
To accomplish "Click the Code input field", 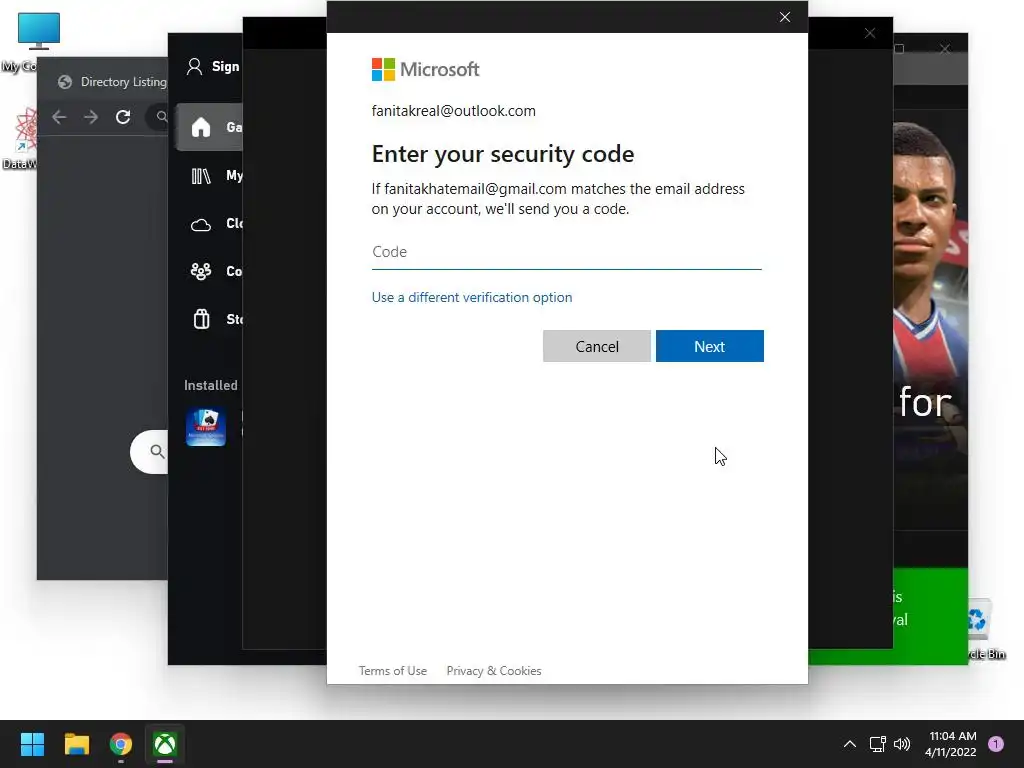I will tap(566, 252).
